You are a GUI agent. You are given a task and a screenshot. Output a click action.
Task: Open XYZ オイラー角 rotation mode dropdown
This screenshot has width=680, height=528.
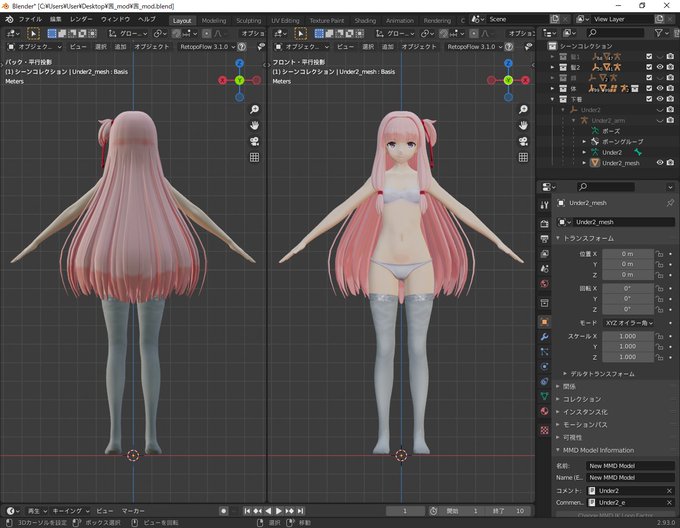pos(628,323)
